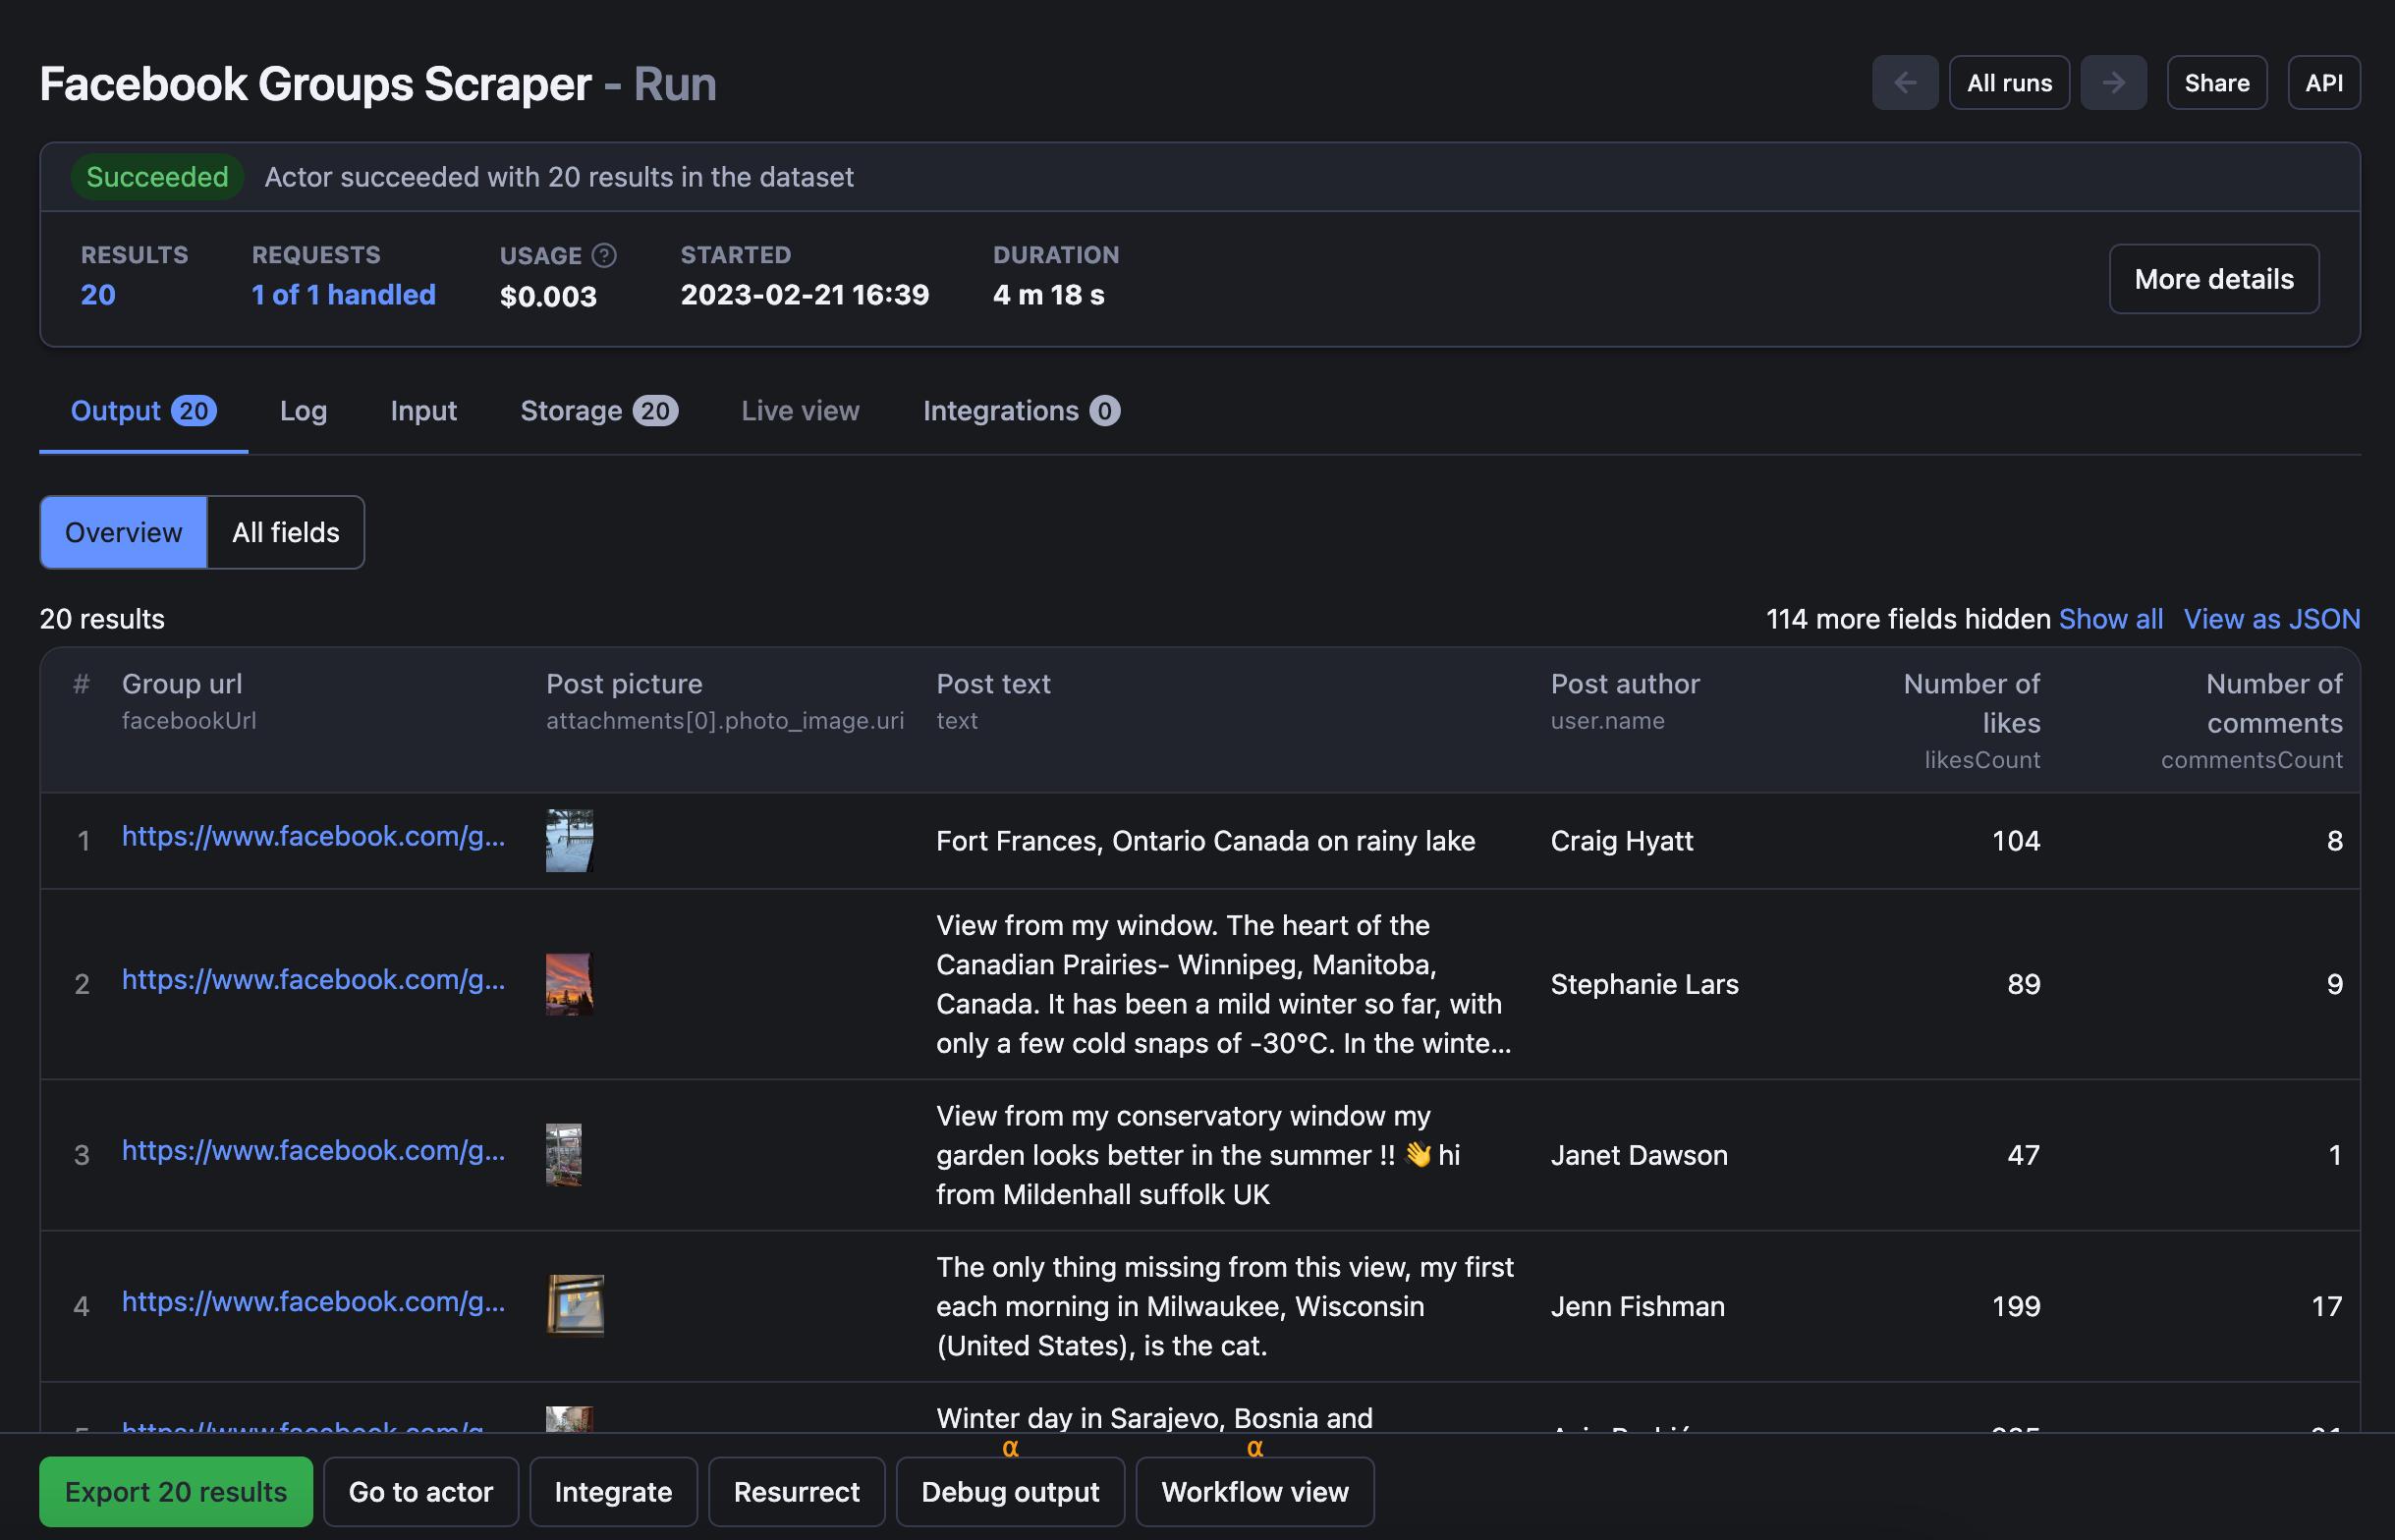Image resolution: width=2395 pixels, height=1540 pixels.
Task: Click Export 20 results button
Action: [176, 1492]
